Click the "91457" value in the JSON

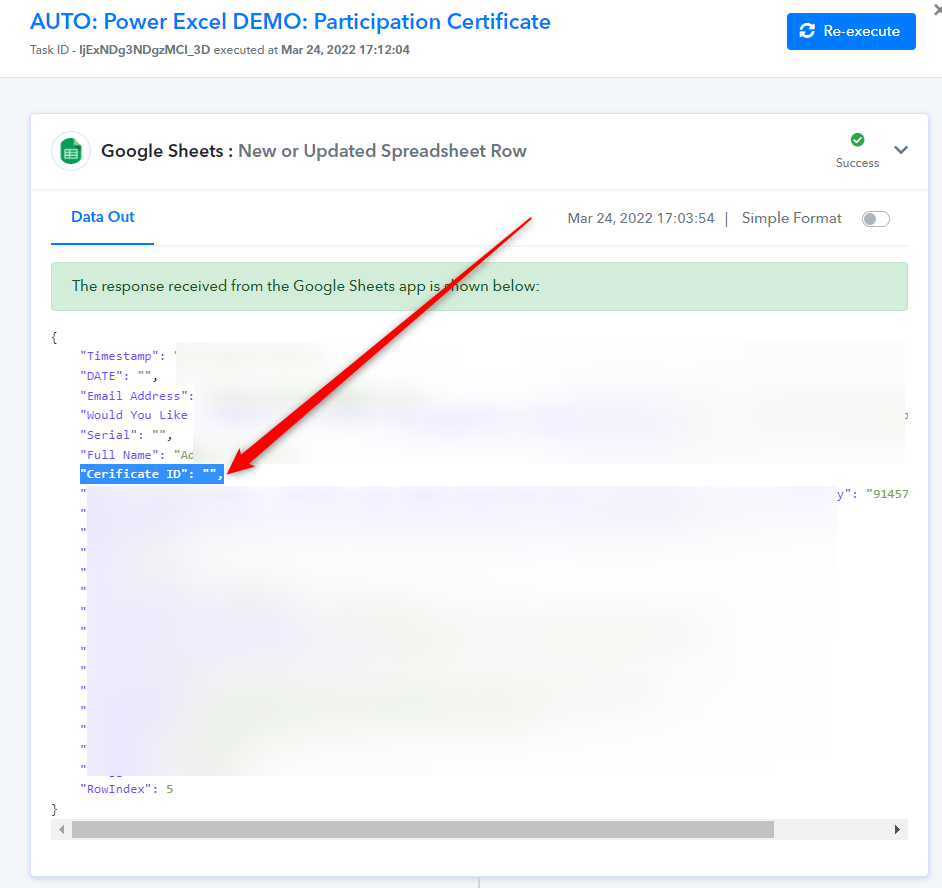(887, 494)
